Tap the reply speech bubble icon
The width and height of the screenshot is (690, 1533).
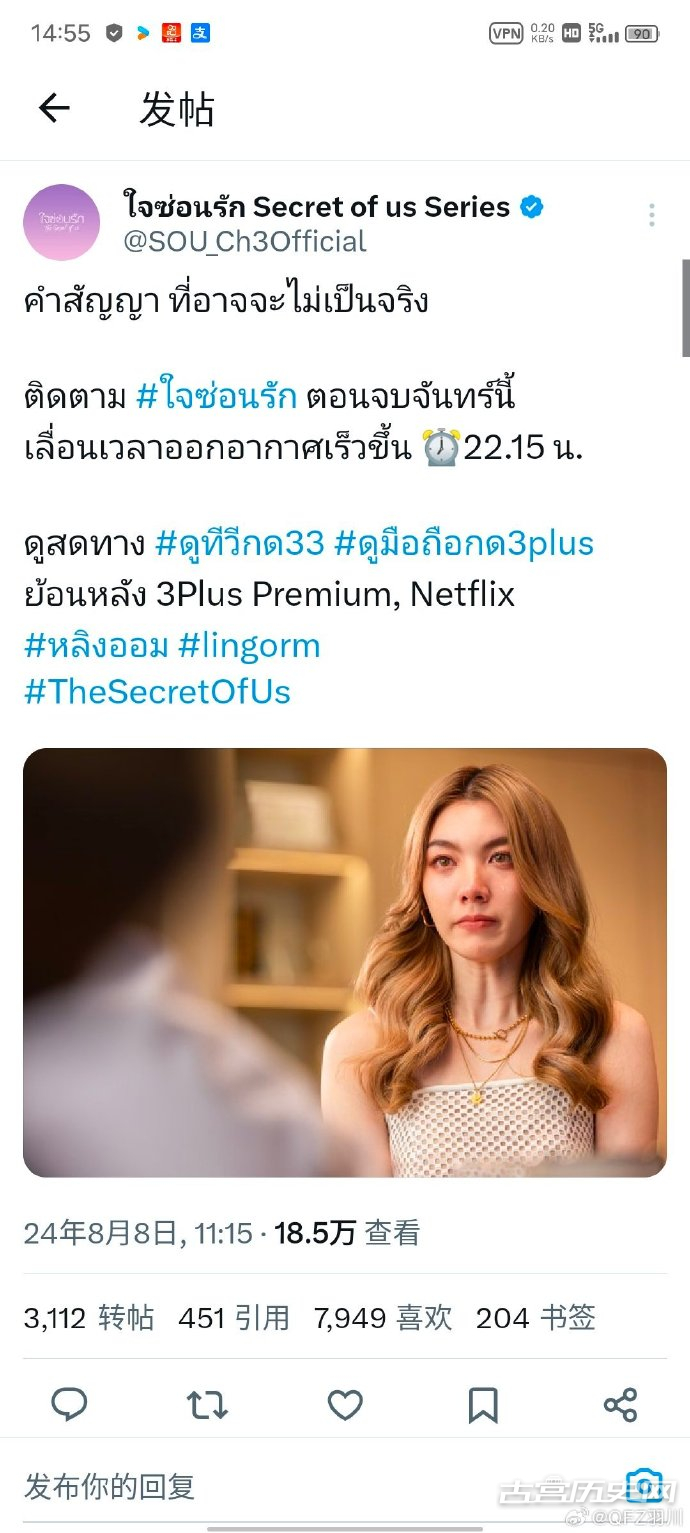(69, 1405)
